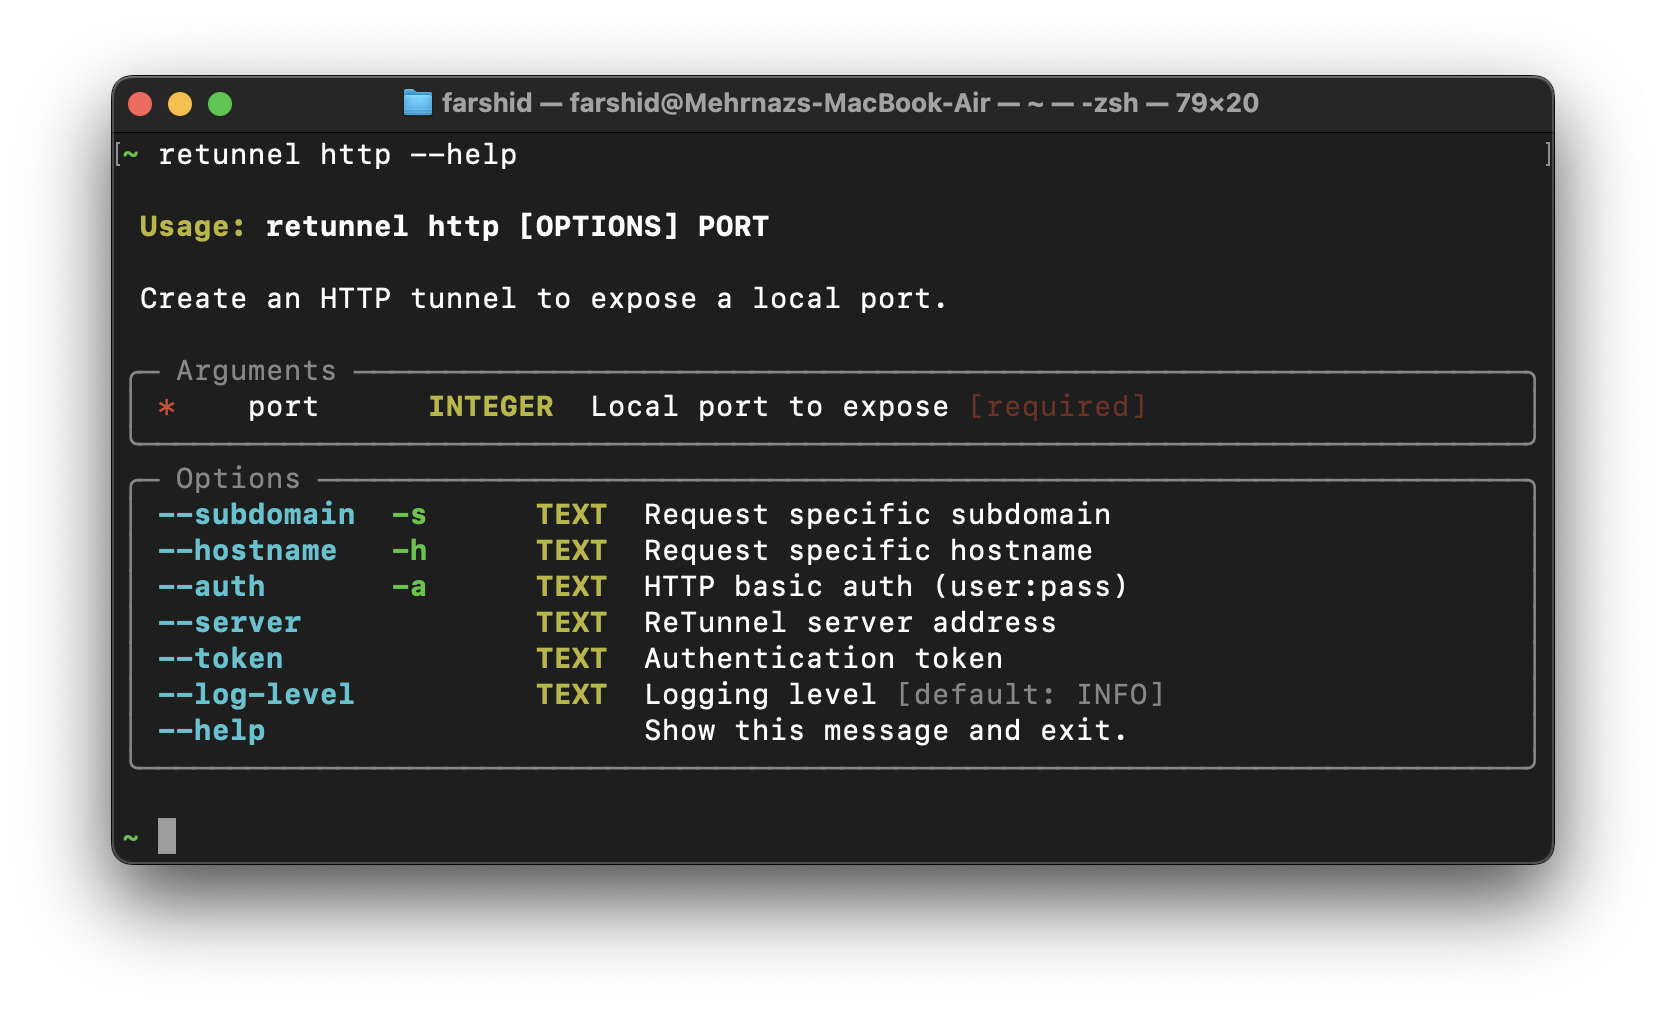Click the --subdomain option text
Screen dimensions: 1666x1012
coord(256,515)
